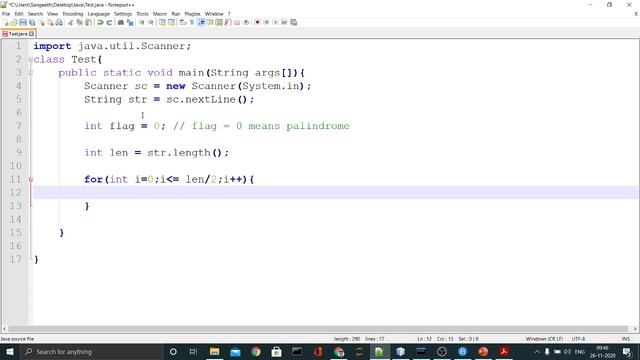Click the INS insert mode indicator
The image size is (640, 360).
625,339
